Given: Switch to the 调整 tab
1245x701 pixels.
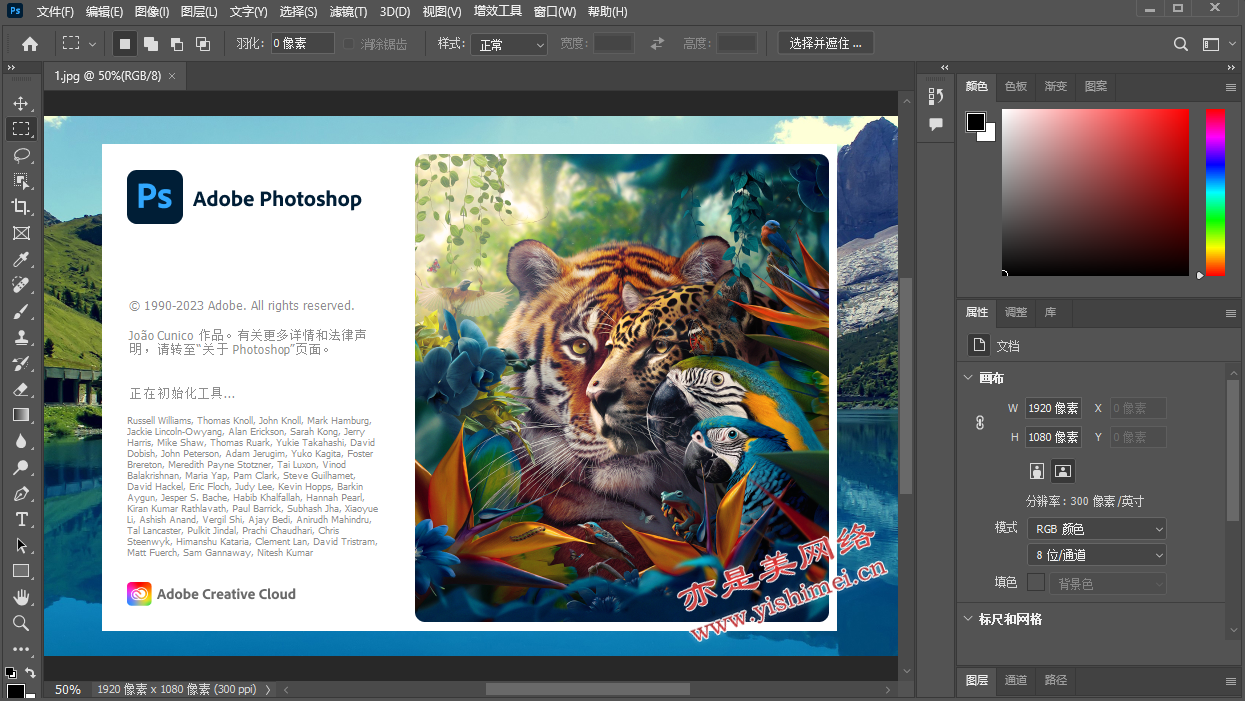Looking at the screenshot, I should tap(1016, 312).
